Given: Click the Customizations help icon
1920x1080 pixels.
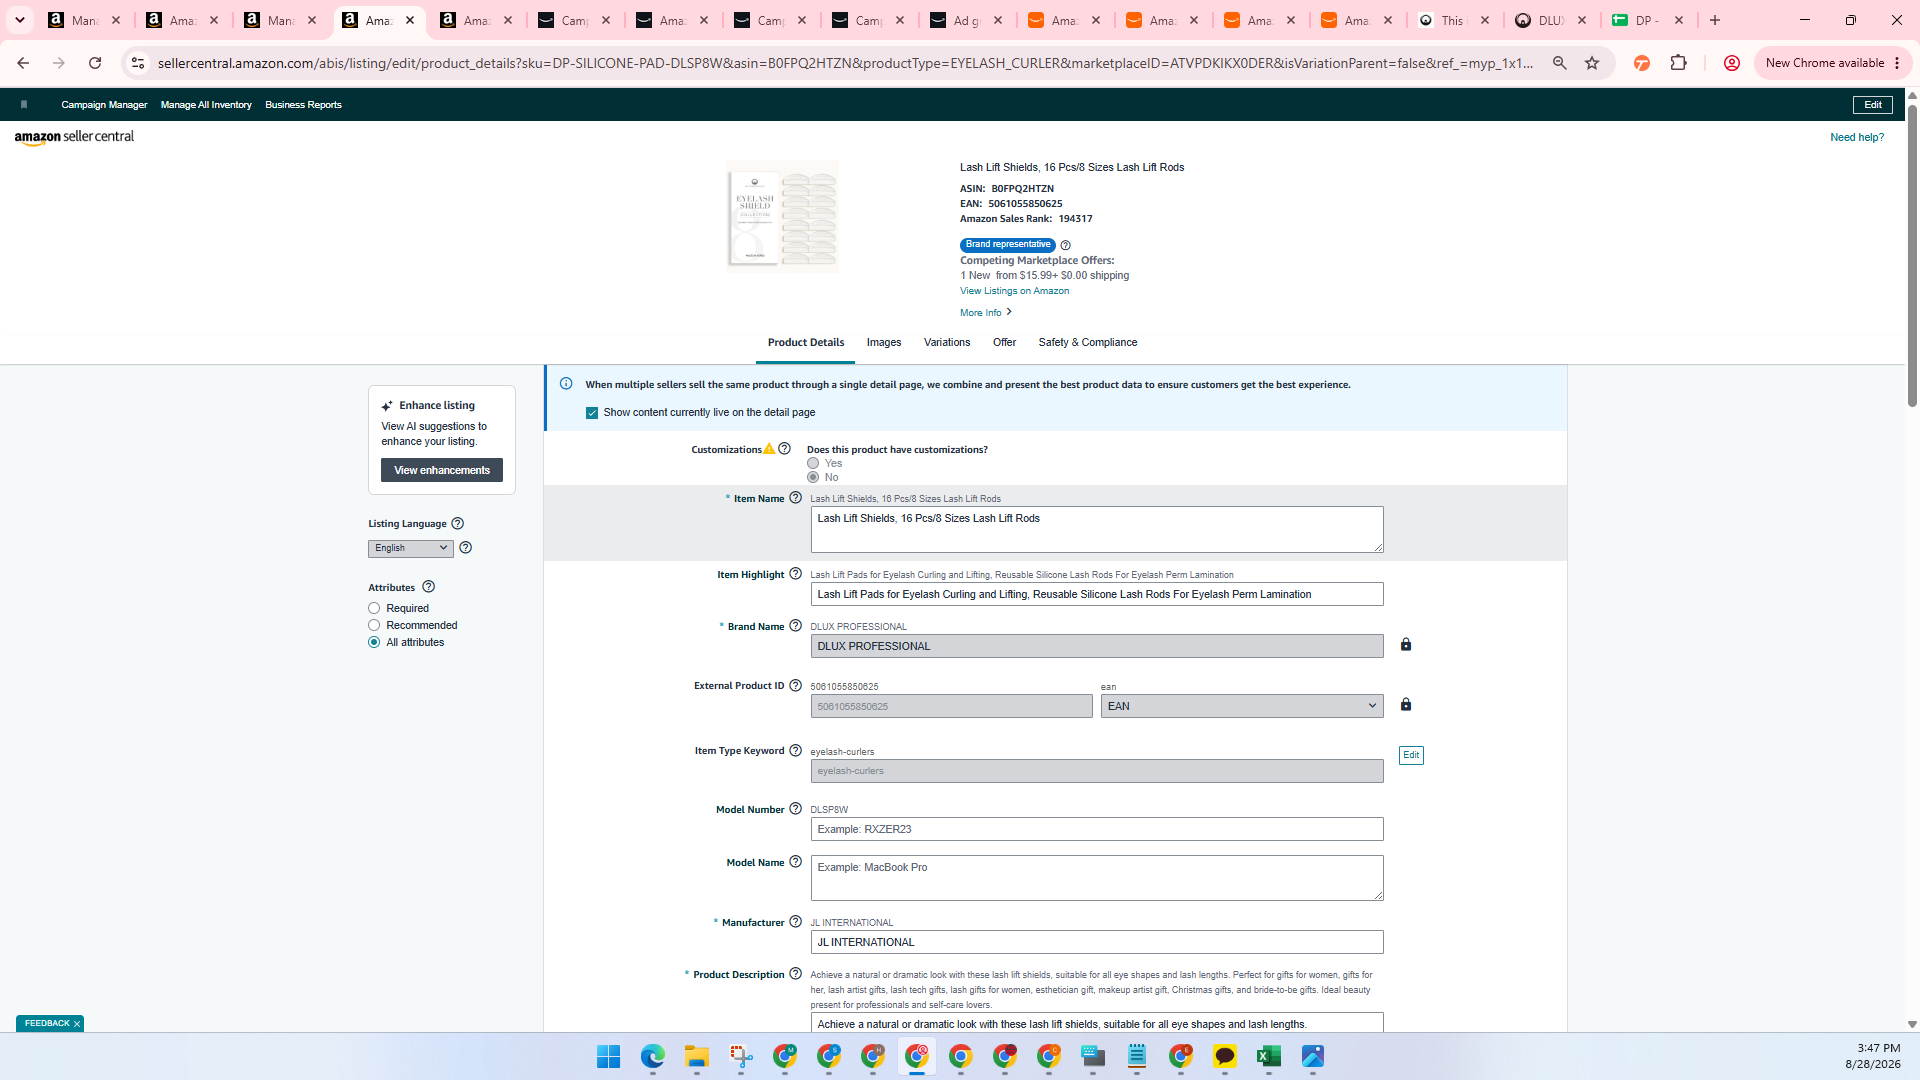Looking at the screenshot, I should (x=785, y=449).
